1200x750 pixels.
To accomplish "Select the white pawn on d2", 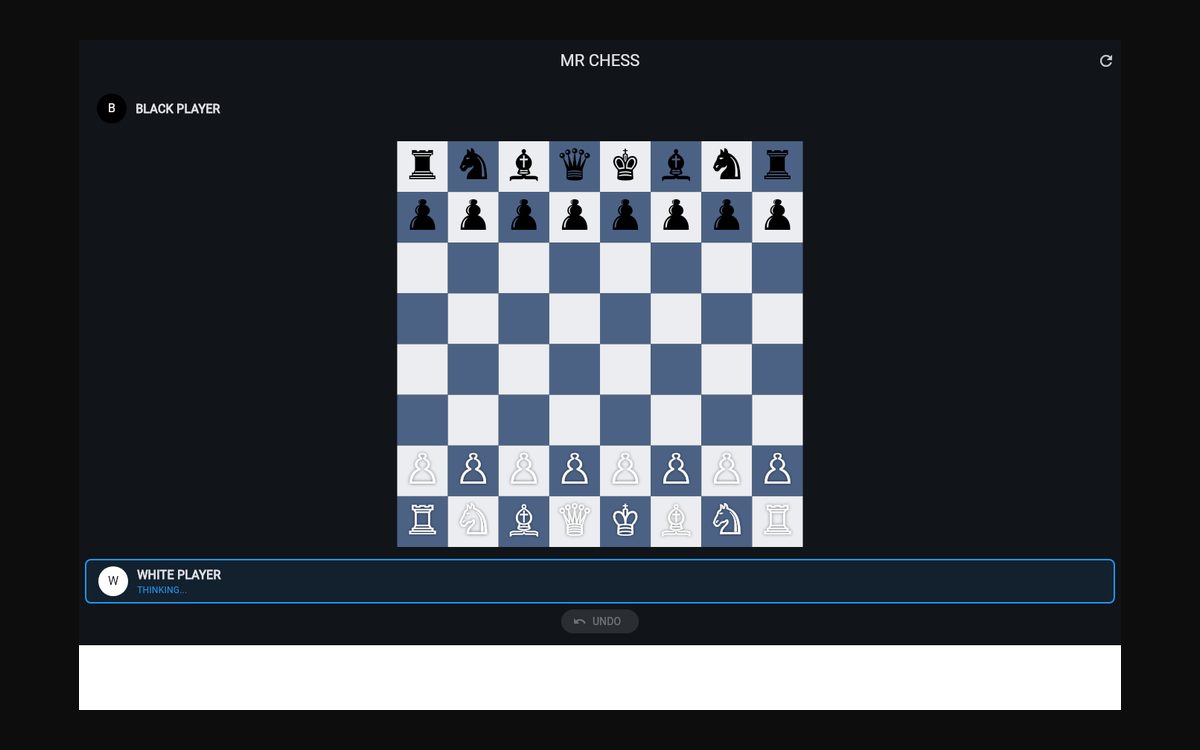I will point(575,470).
